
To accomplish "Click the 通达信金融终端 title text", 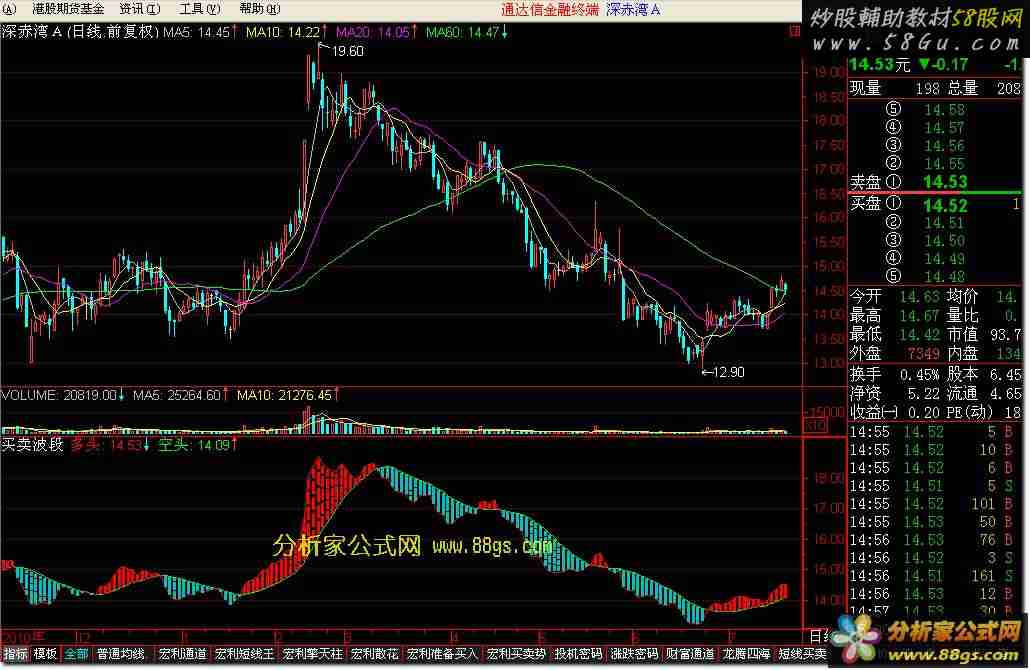I will pos(550,9).
